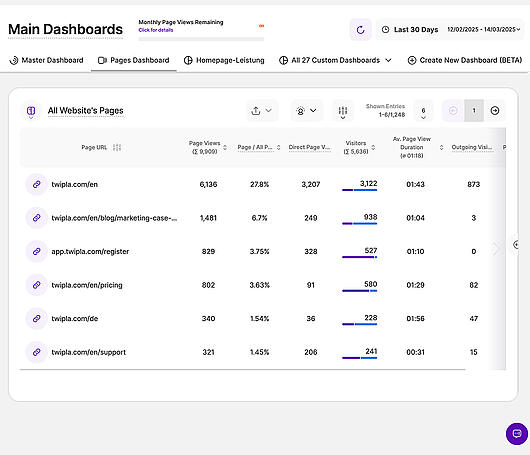Click link icon for twipla.com/en/pricing row

click(x=37, y=285)
